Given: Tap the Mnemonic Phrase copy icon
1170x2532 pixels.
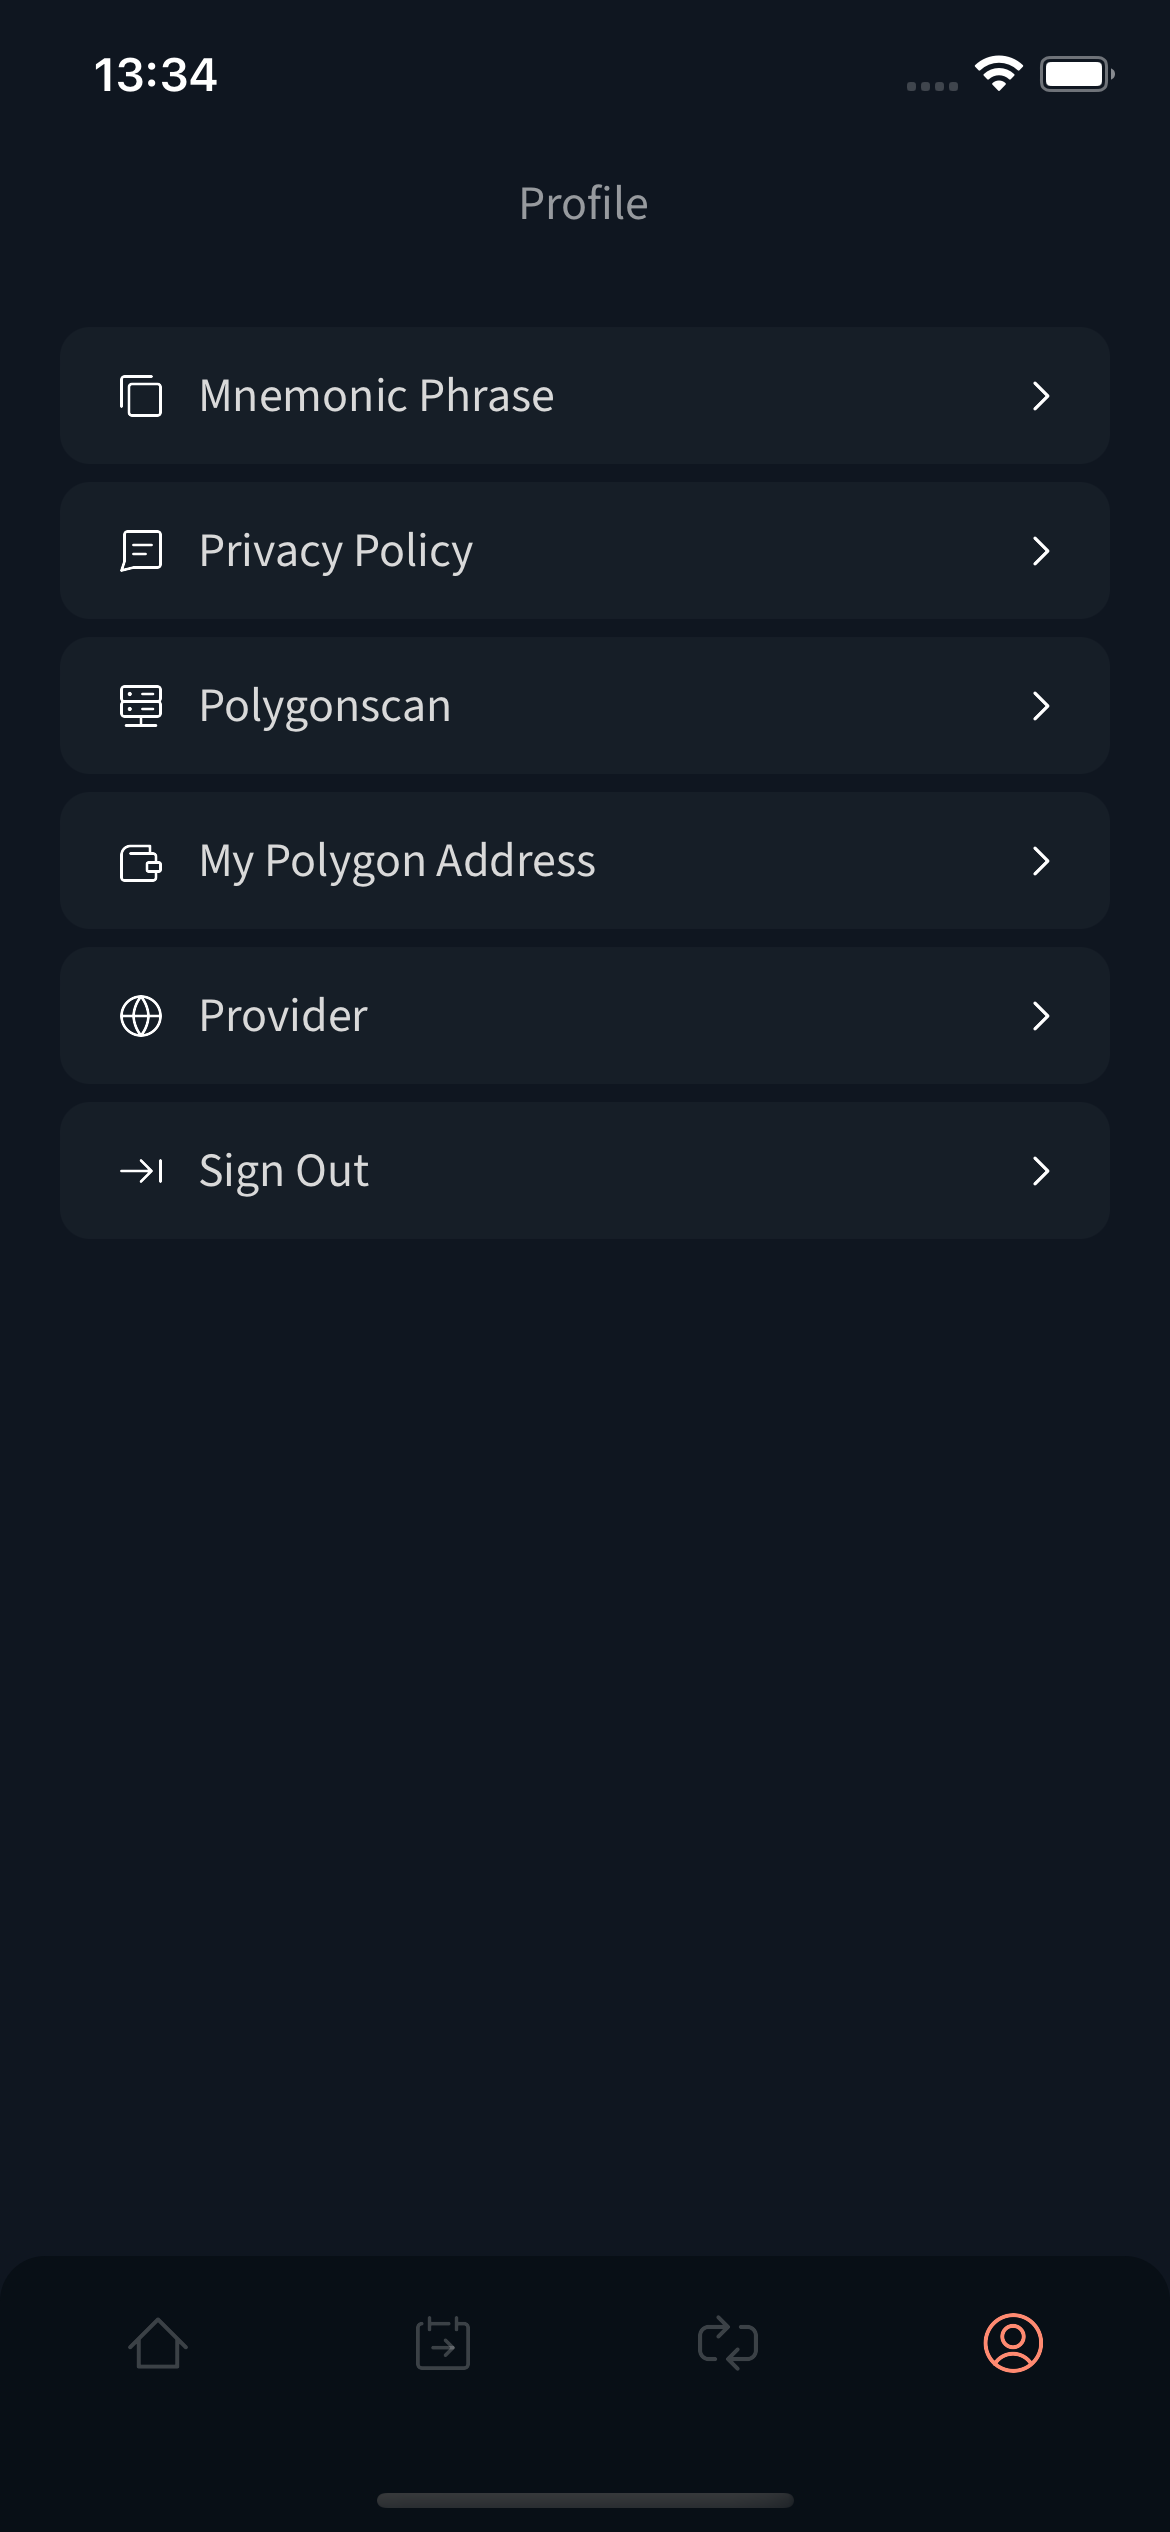Looking at the screenshot, I should click(x=141, y=396).
